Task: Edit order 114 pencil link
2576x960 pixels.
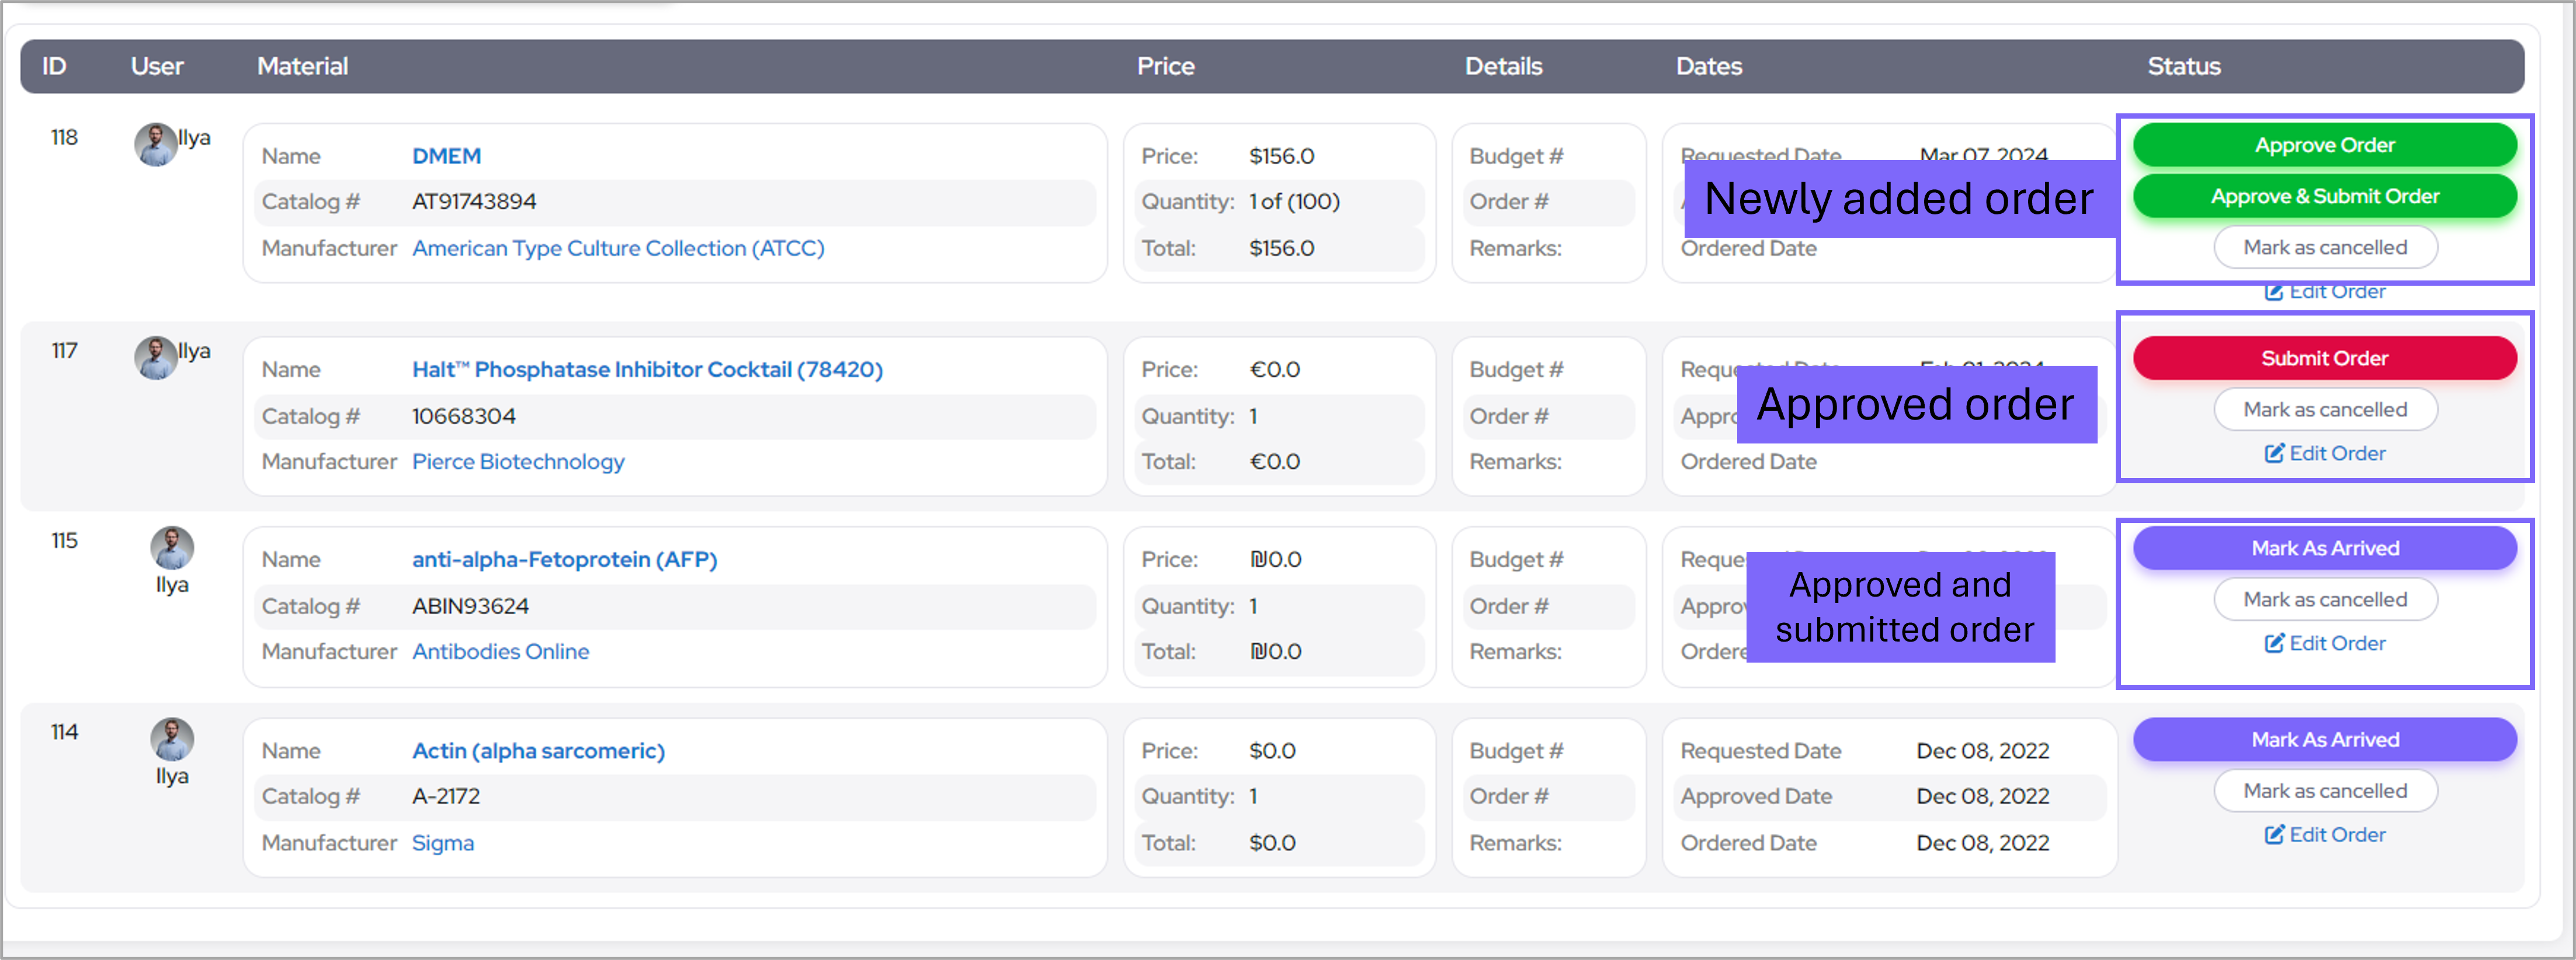Action: pos(2324,834)
